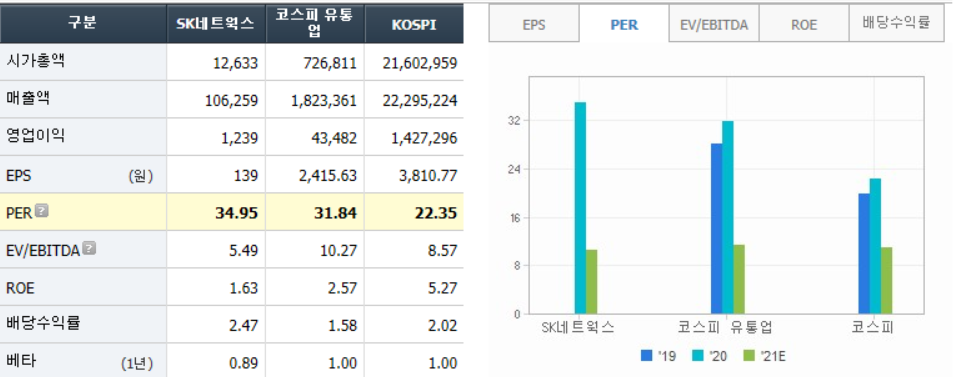This screenshot has height=377, width=956.
Task: Click the (원) unit label
Action: coord(141,176)
